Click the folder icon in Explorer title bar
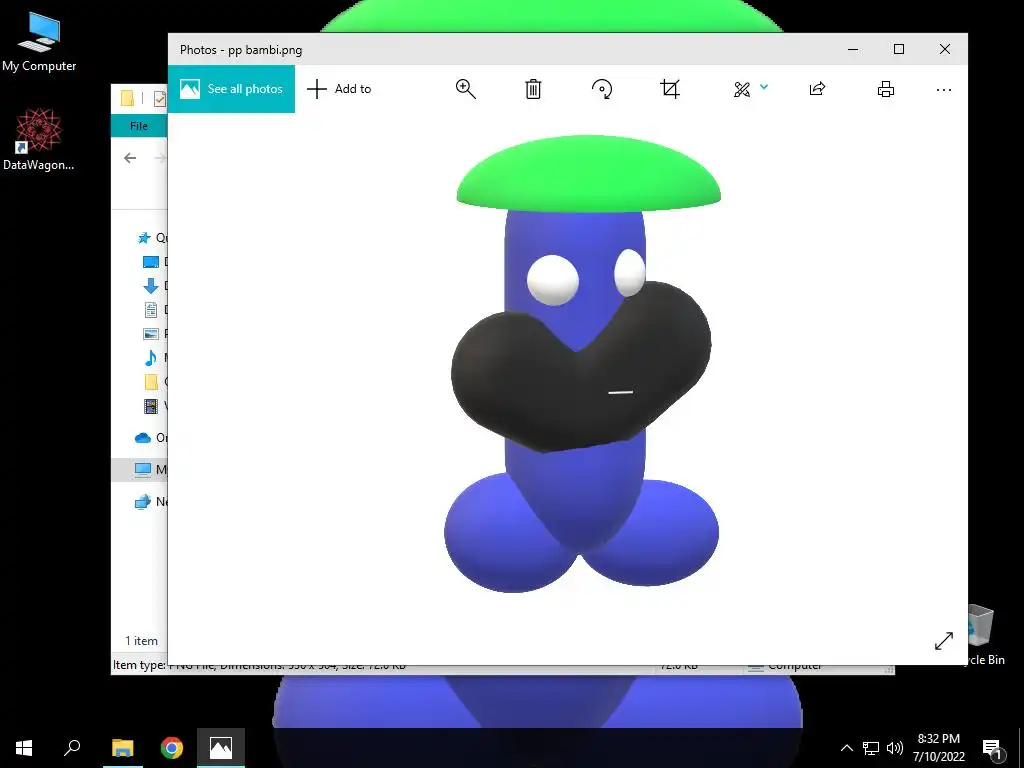This screenshot has width=1024, height=768. pyautogui.click(x=127, y=98)
